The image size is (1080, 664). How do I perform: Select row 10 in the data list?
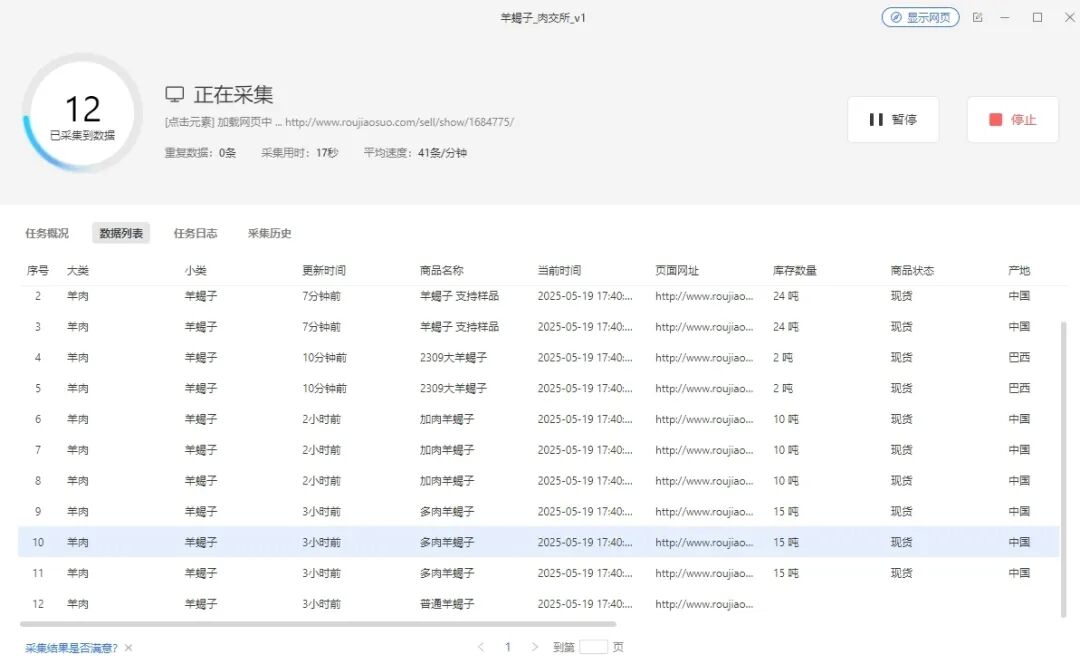(400, 542)
